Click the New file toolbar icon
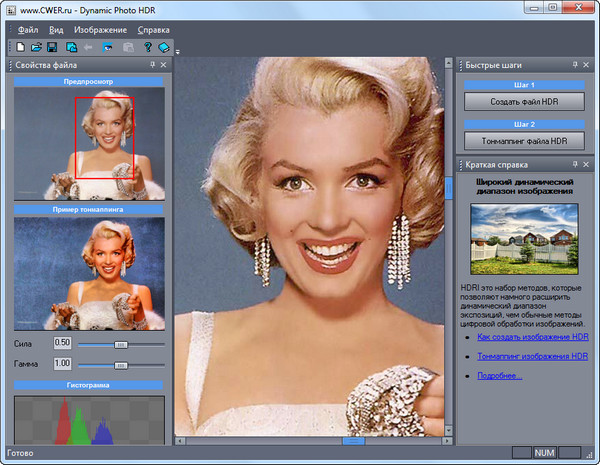The width and height of the screenshot is (600, 465). pos(20,47)
